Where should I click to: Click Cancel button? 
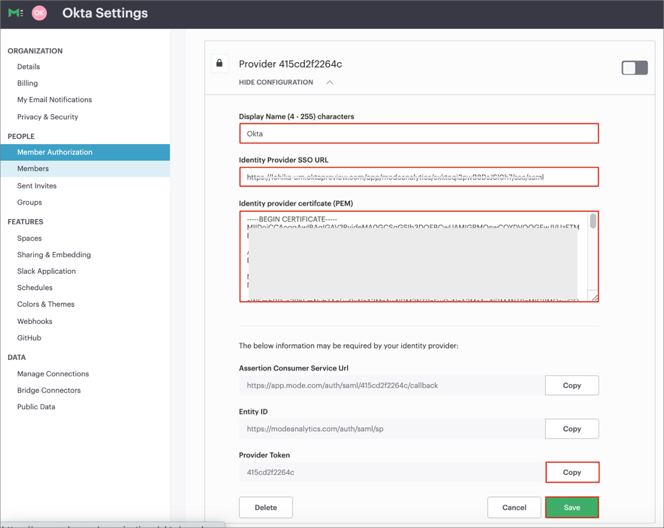coord(514,507)
